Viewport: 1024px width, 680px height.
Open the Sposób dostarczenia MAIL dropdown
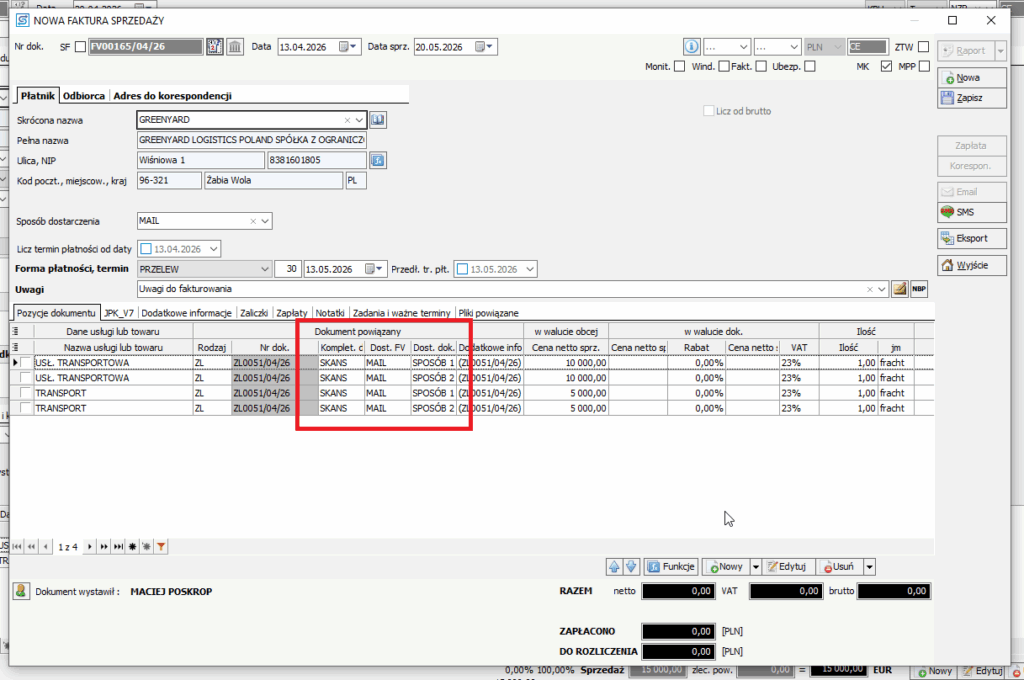[x=264, y=221]
